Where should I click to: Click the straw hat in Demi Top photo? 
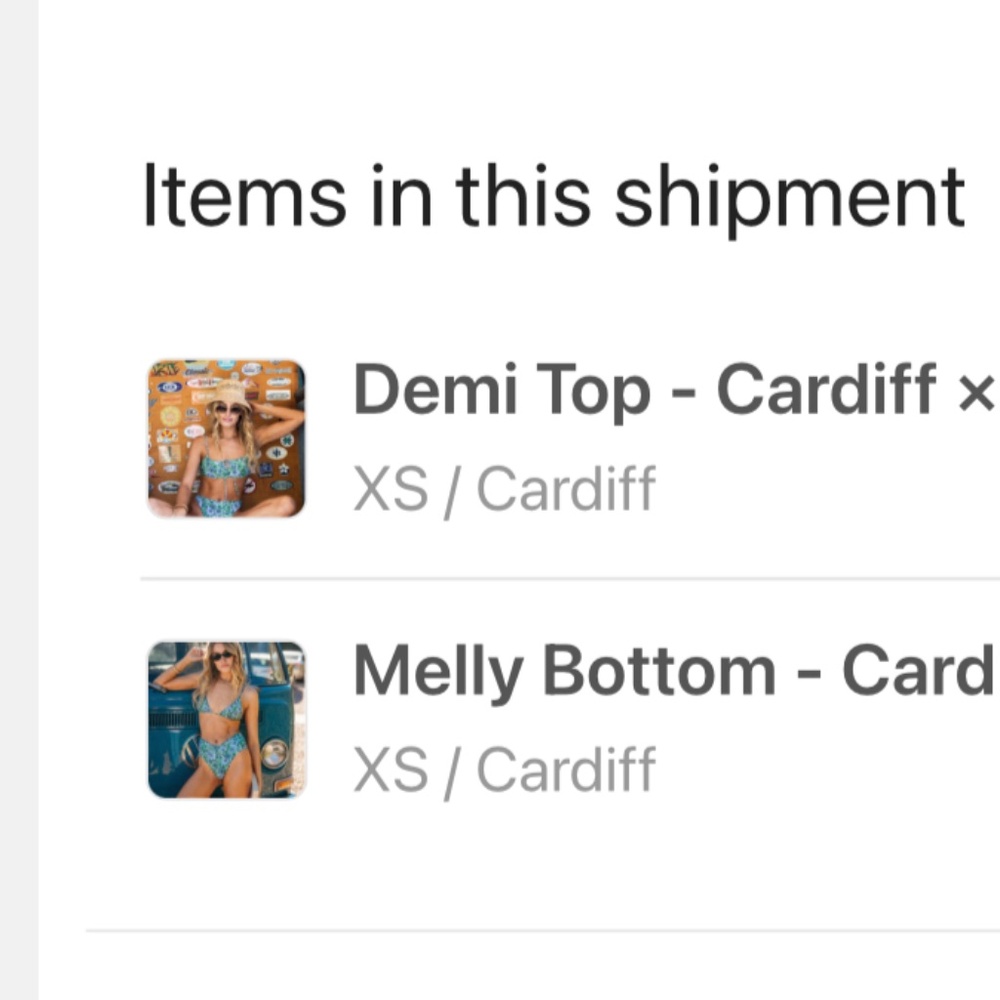(229, 395)
